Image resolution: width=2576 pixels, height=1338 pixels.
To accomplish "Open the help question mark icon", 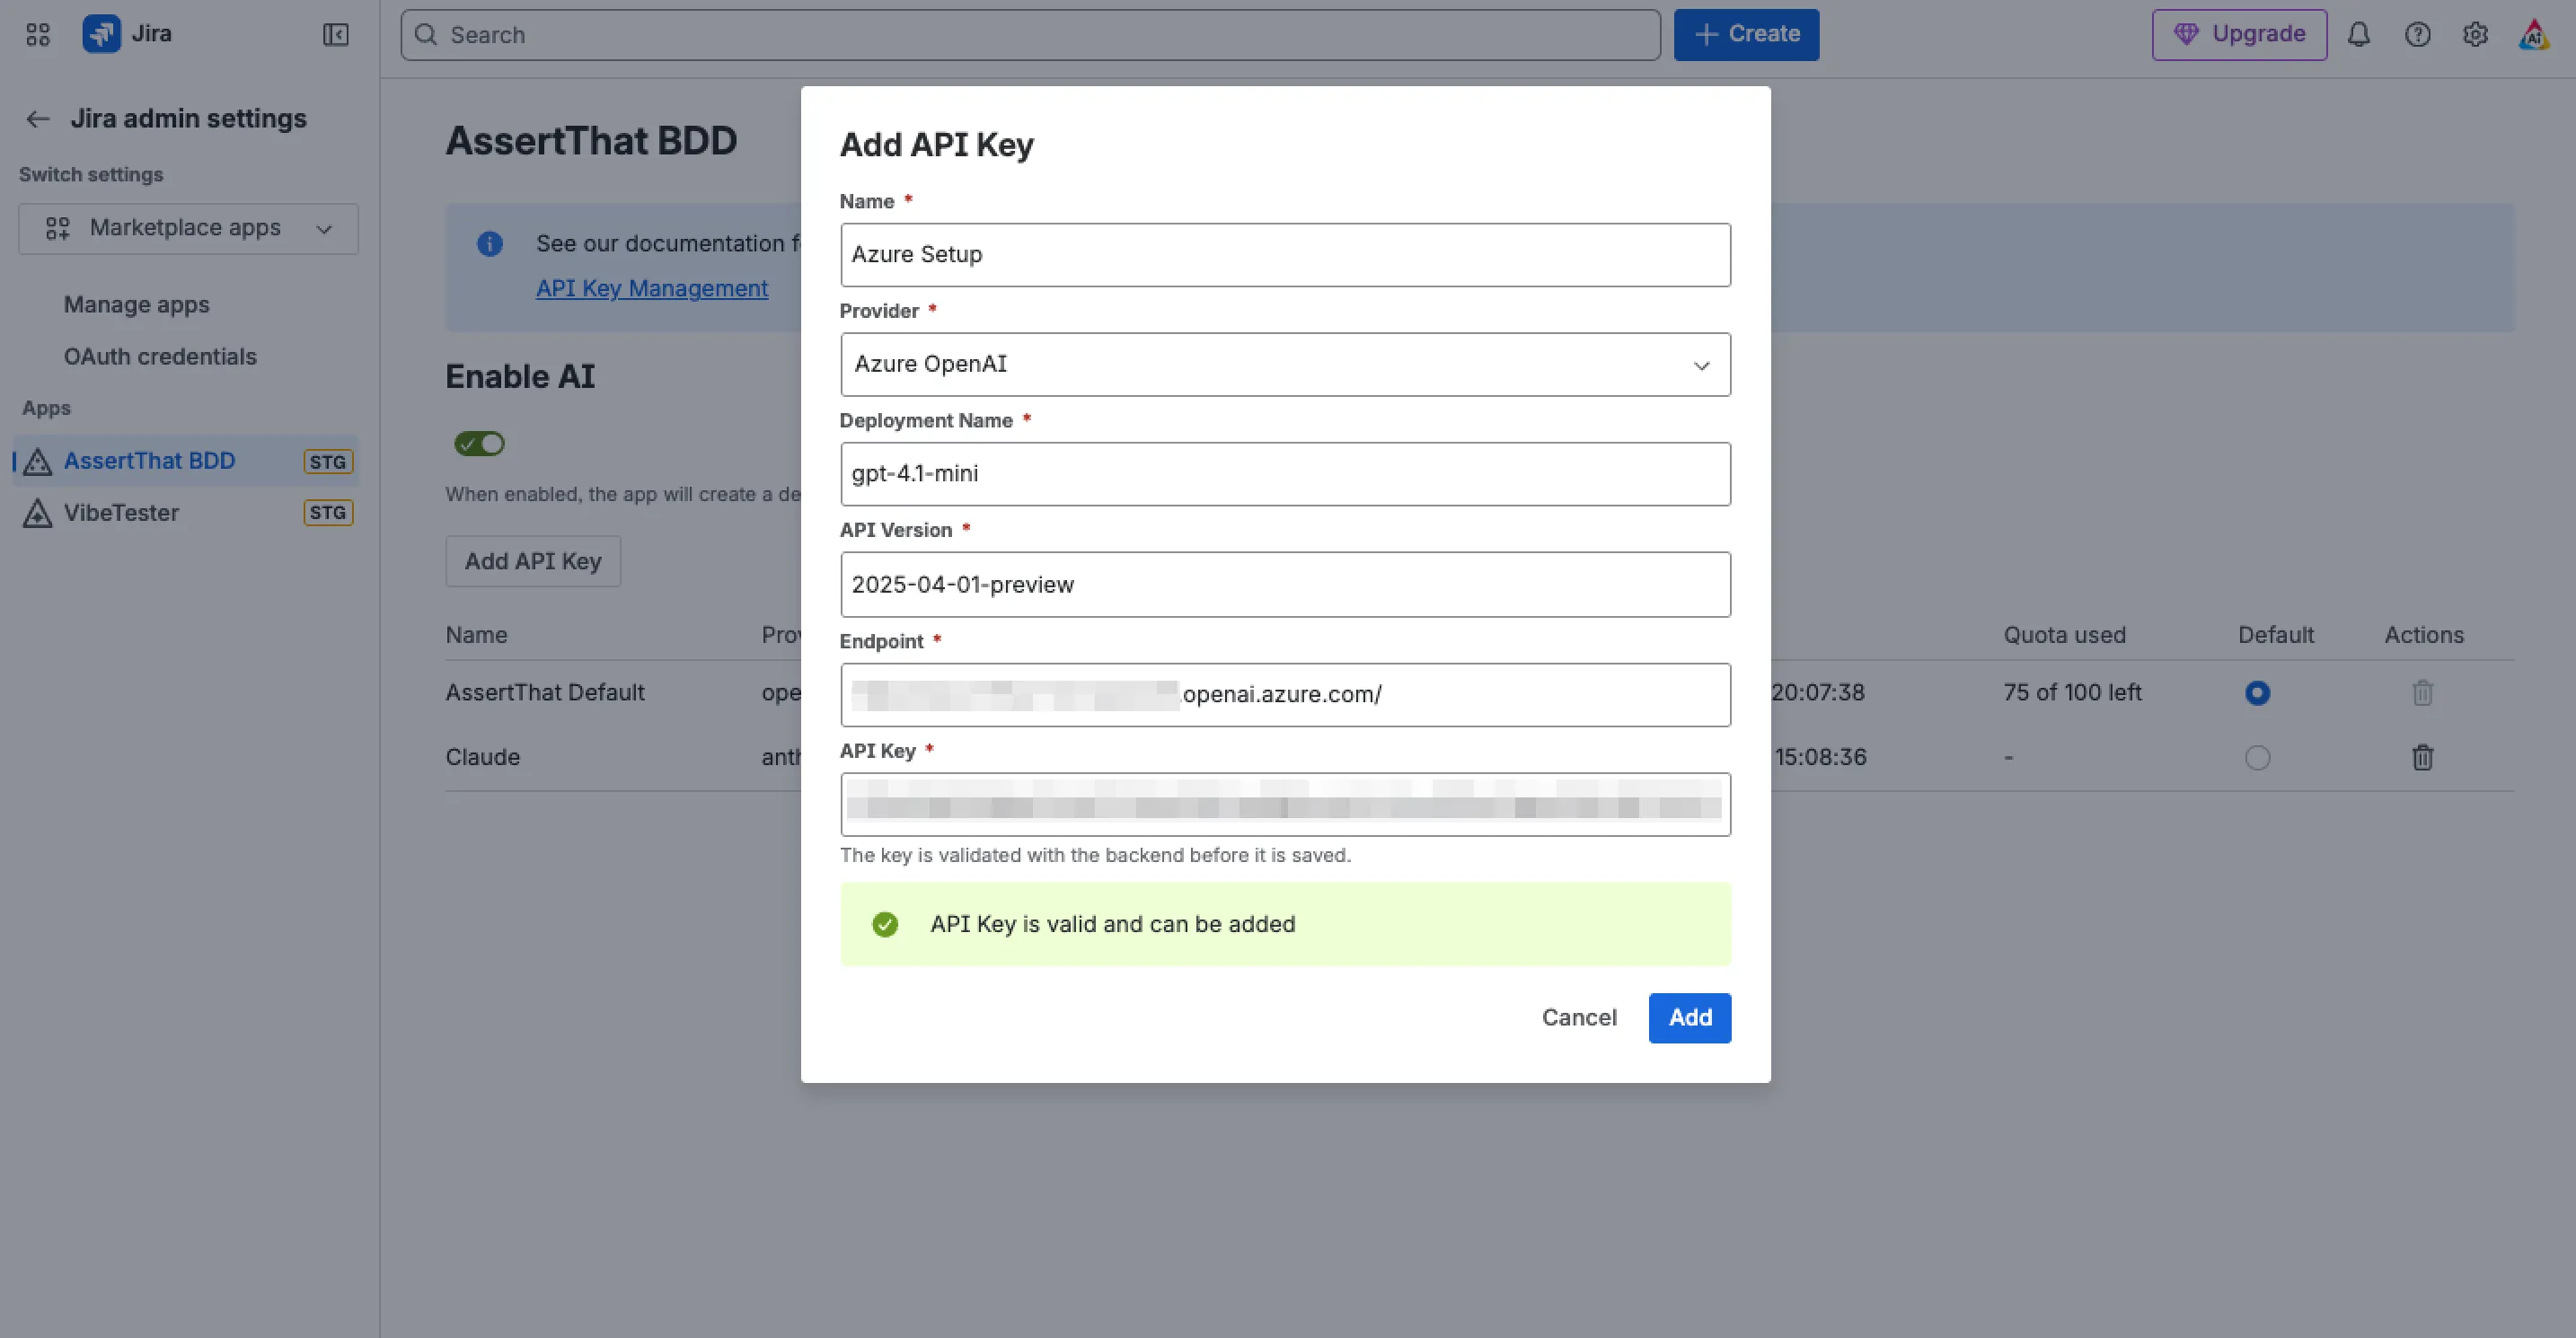I will pos(2418,35).
